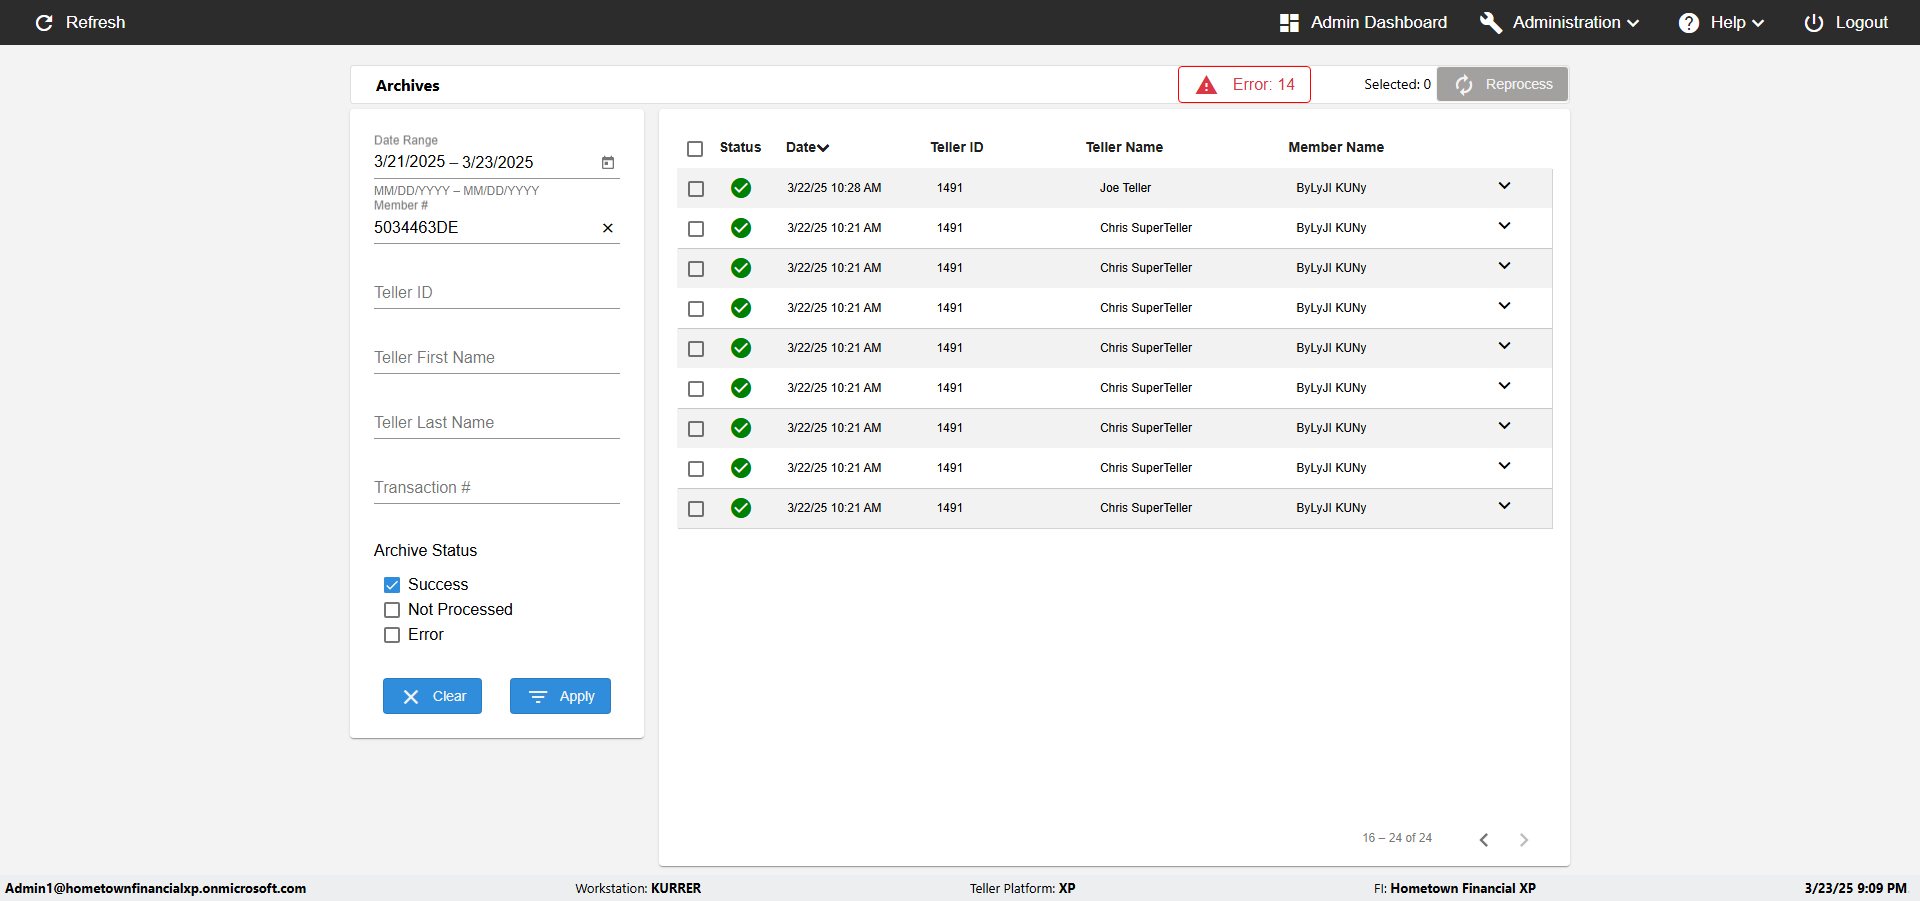Click the green success status icon for Joe Teller
Viewport: 1920px width, 901px height.
741,188
